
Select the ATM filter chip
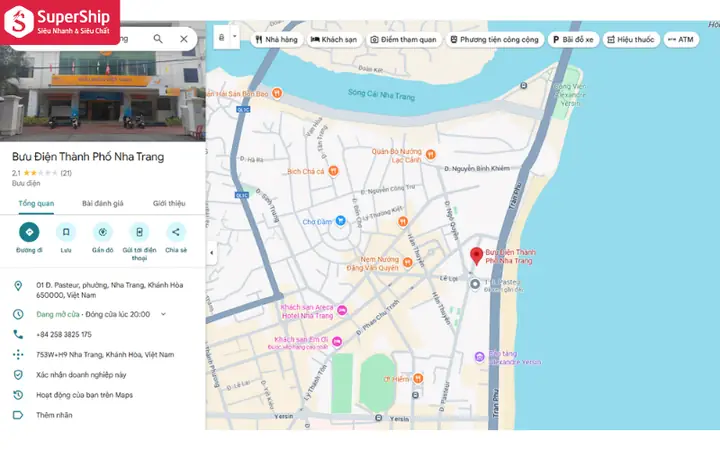tap(681, 39)
